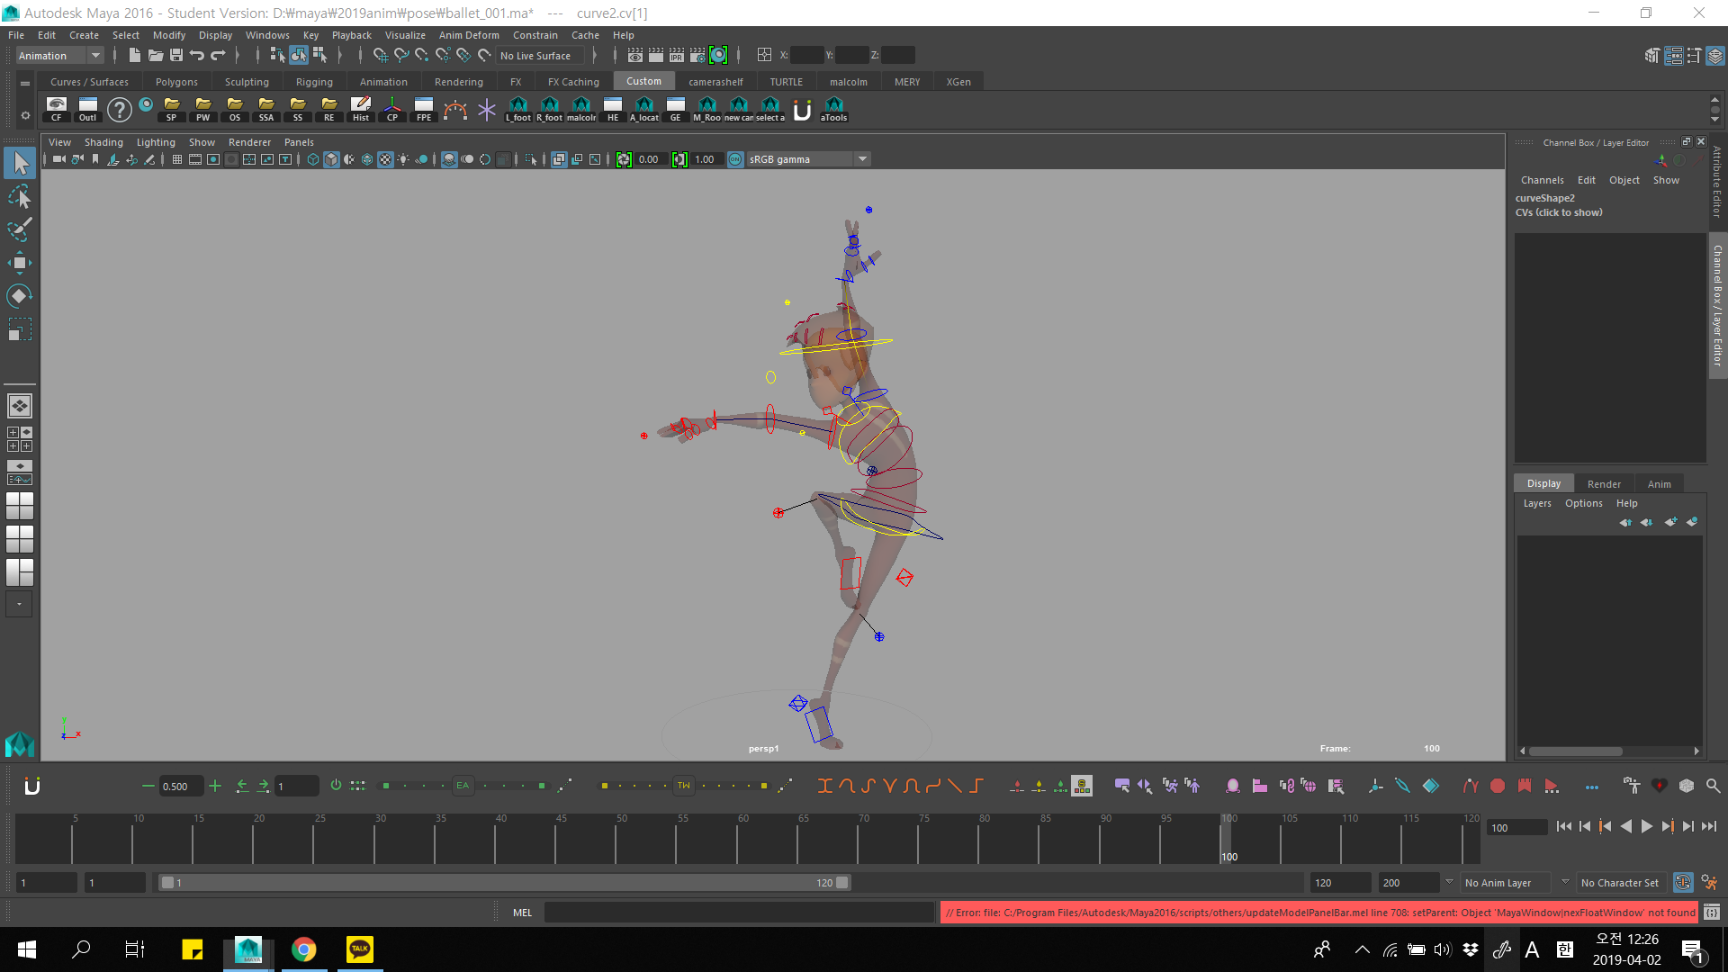
Task: Activate the Lasso selection tool
Action: (x=19, y=197)
